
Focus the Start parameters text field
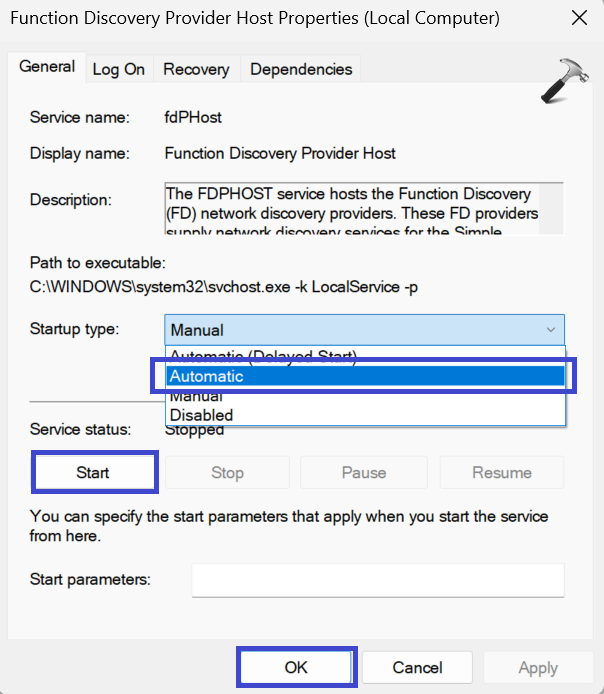coord(377,579)
